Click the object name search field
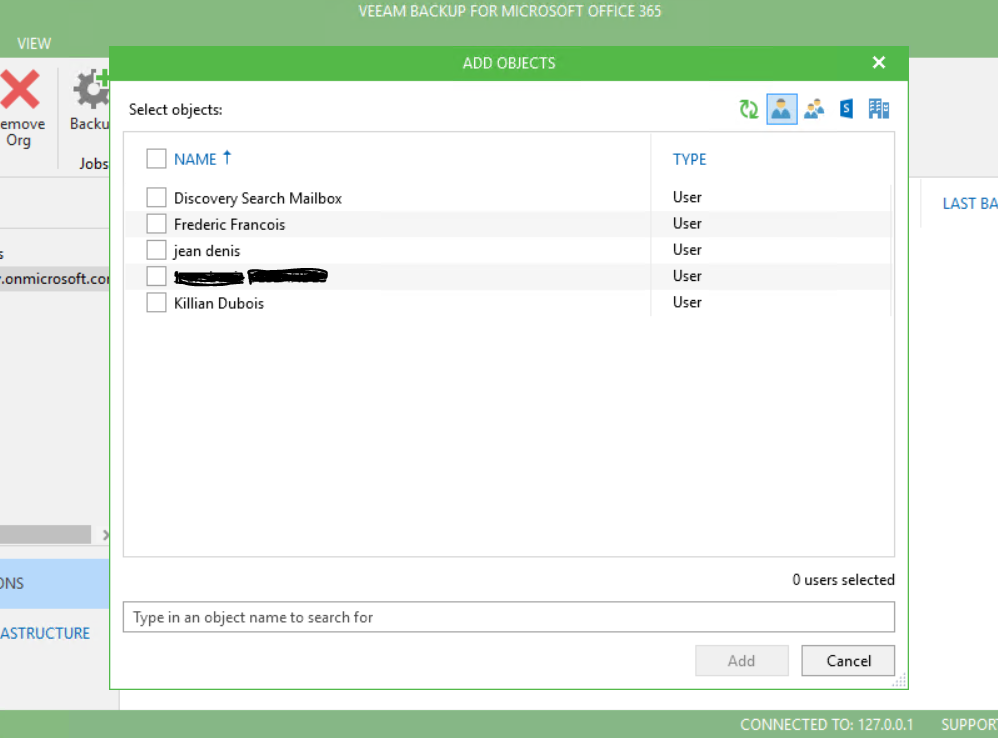 click(x=509, y=617)
